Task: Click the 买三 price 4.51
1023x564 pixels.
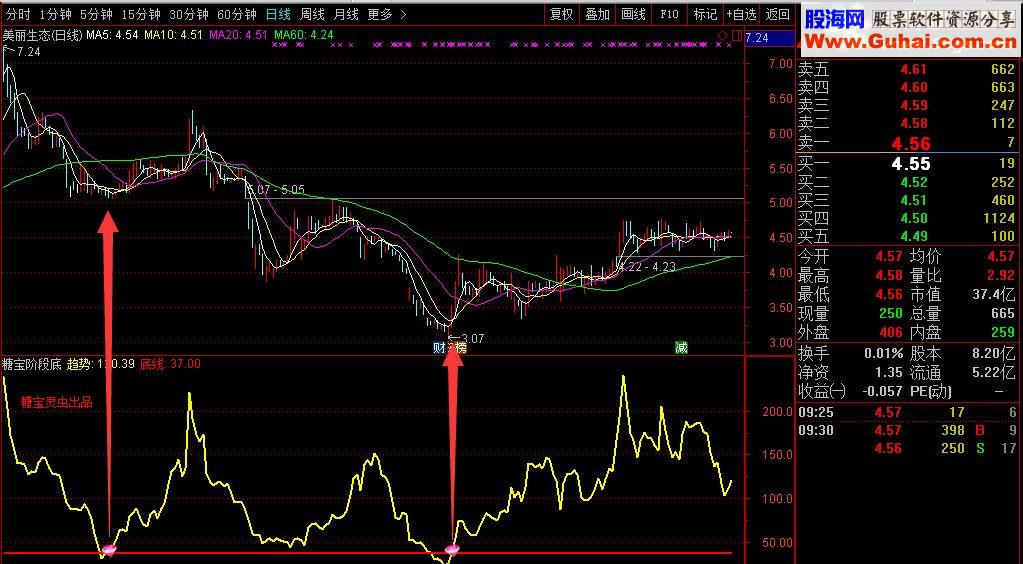Action: [x=913, y=200]
